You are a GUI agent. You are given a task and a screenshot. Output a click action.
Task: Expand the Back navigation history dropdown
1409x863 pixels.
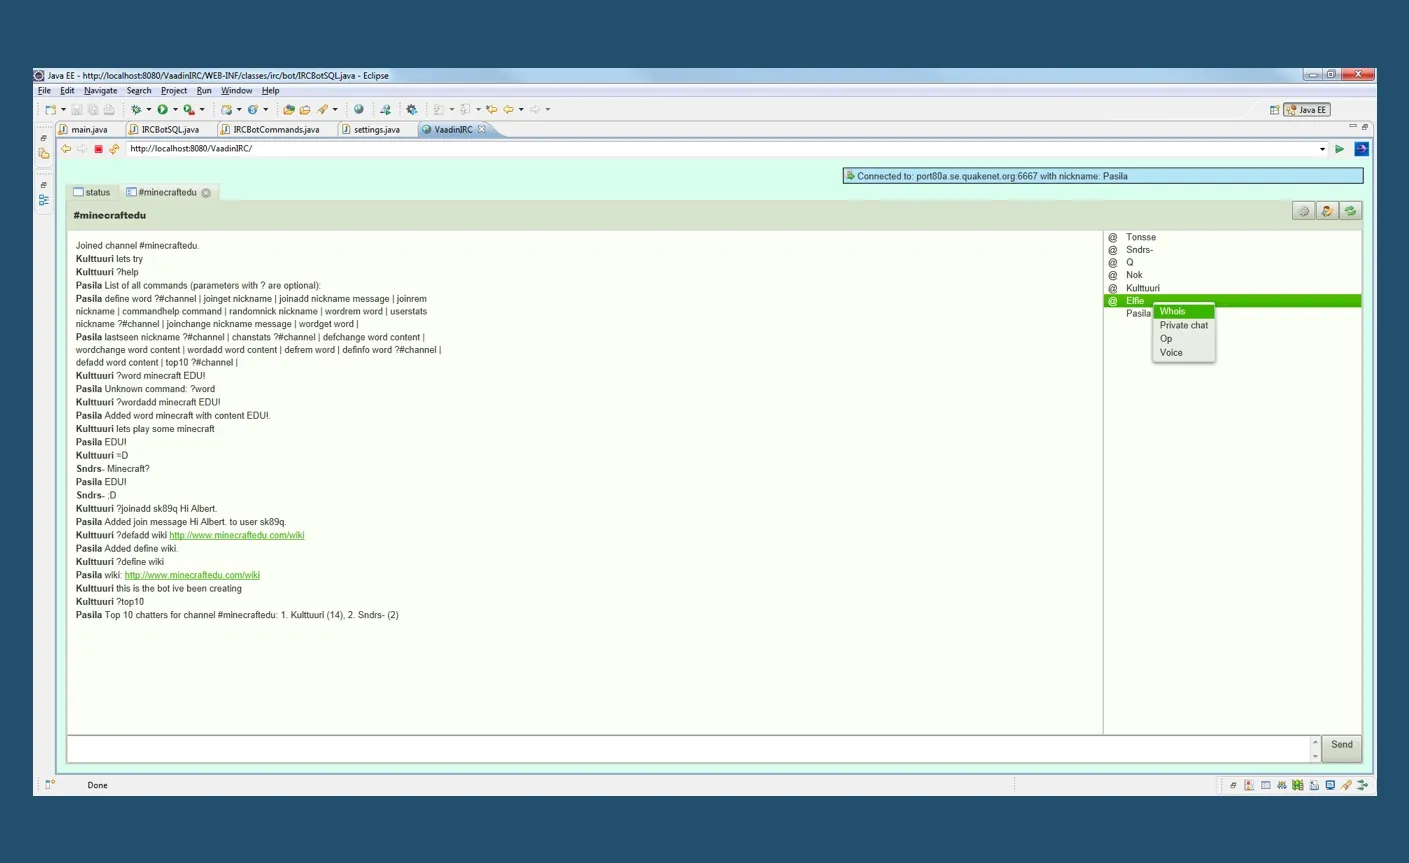pos(521,110)
